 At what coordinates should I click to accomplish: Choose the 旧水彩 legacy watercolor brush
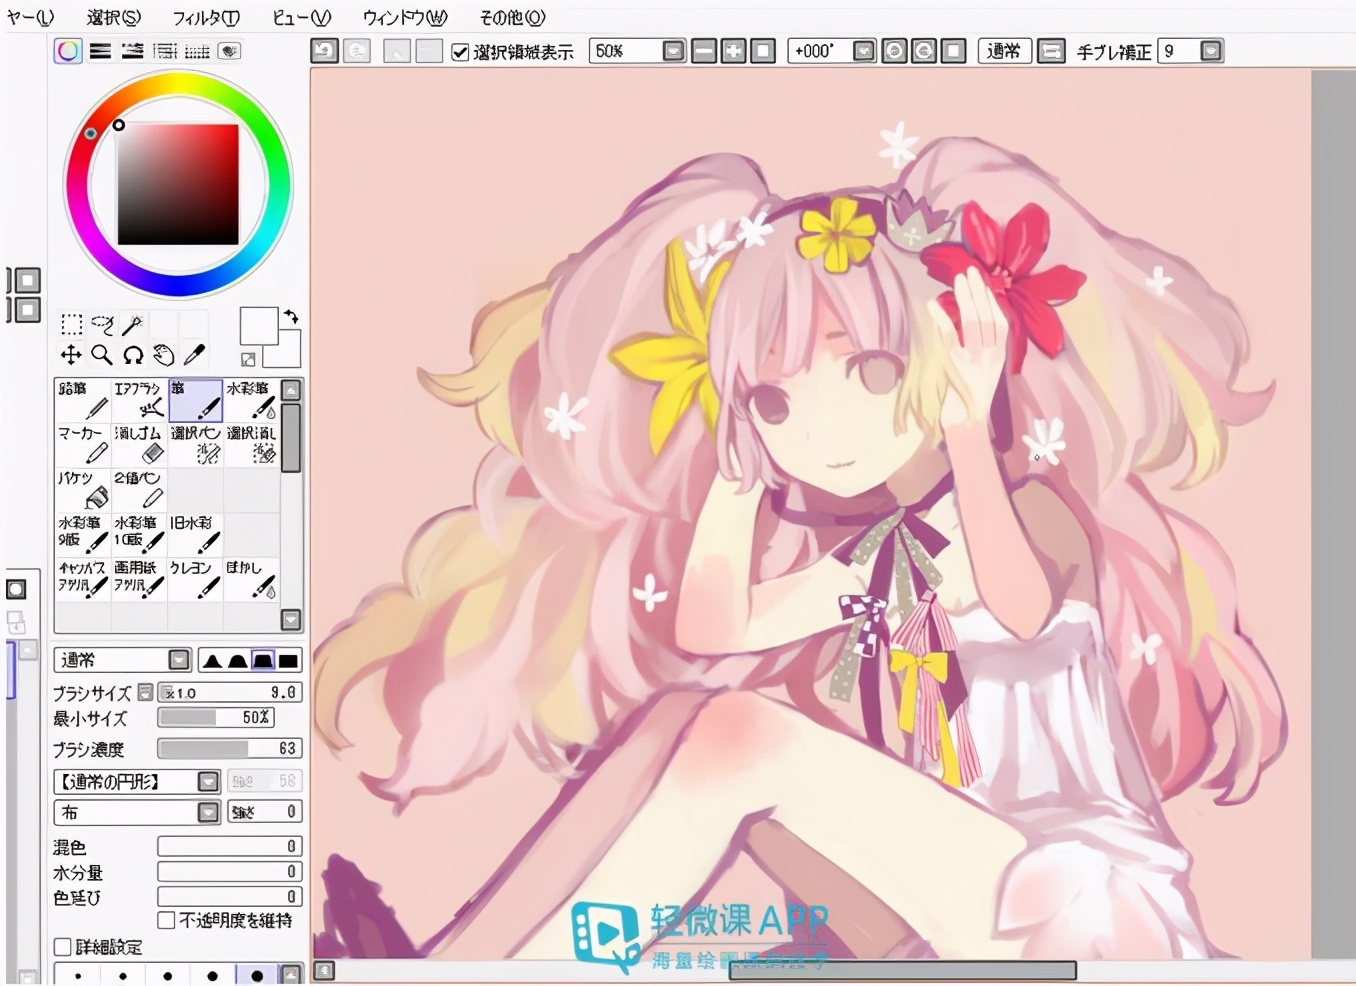(x=195, y=535)
